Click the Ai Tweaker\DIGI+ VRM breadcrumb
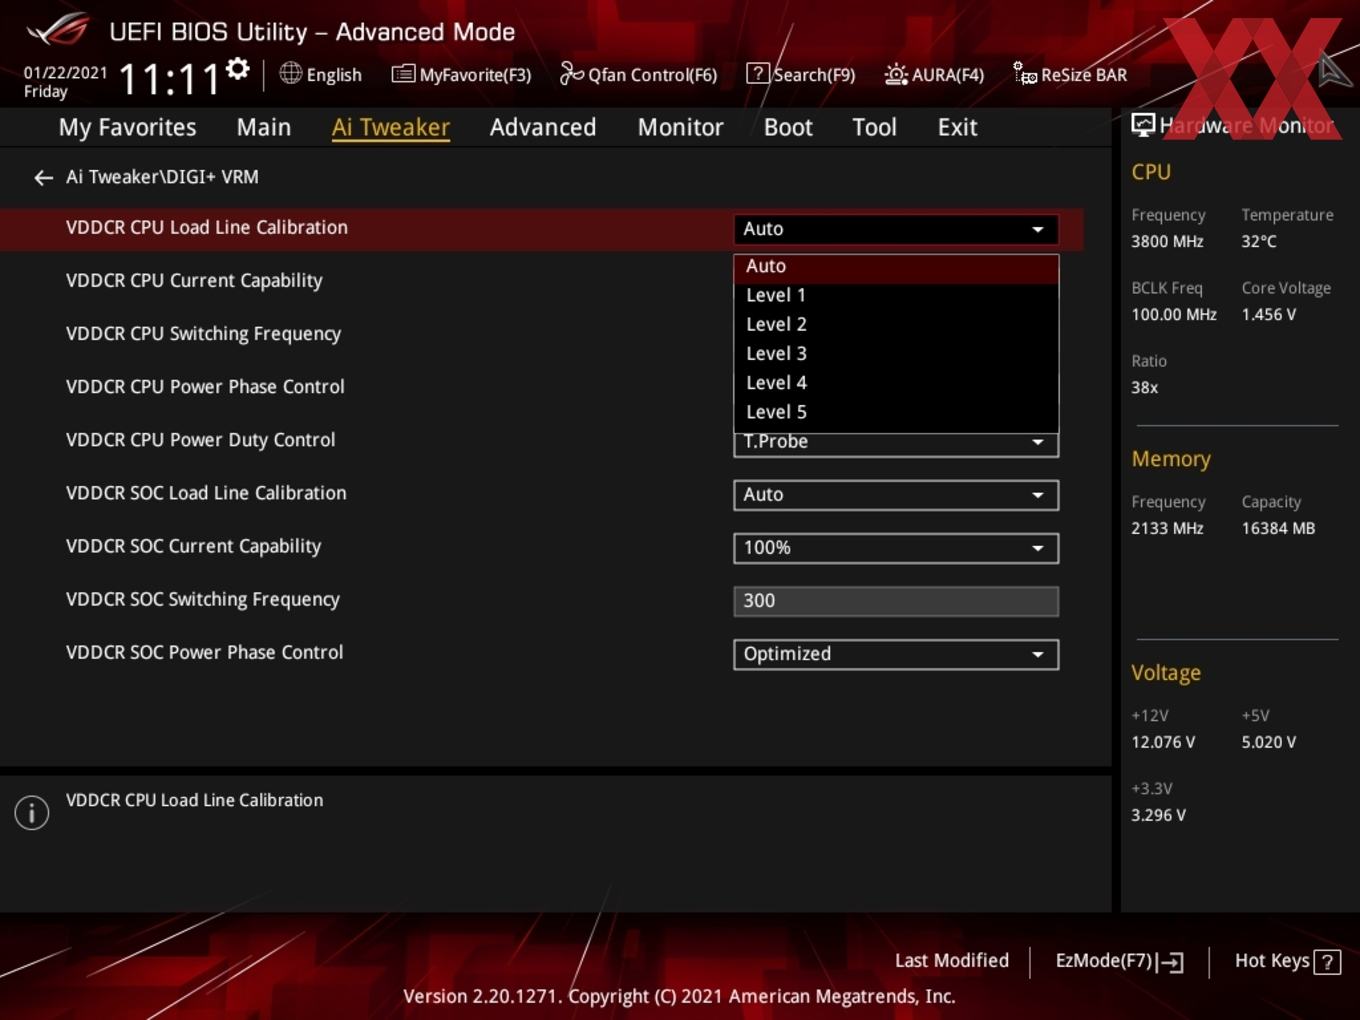The image size is (1360, 1020). [162, 177]
